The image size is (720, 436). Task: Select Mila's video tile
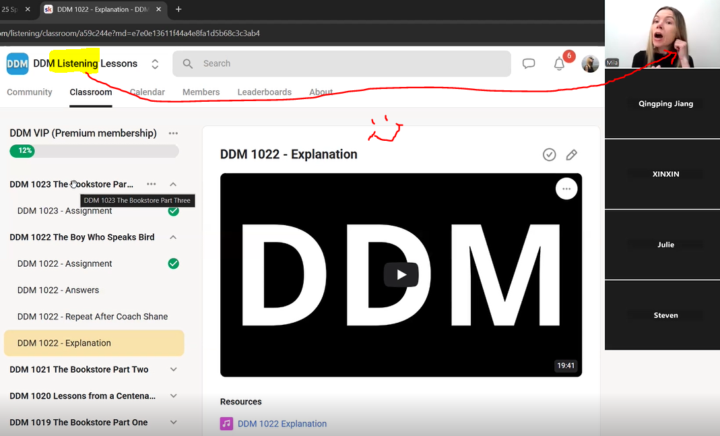coord(662,34)
